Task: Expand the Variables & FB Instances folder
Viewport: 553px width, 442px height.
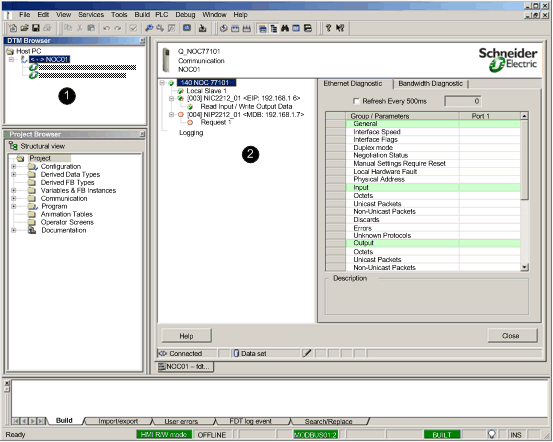Action: pyautogui.click(x=13, y=190)
